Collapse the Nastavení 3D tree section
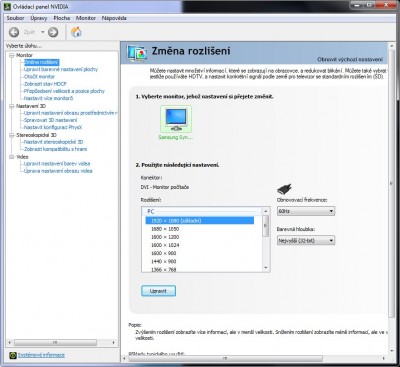Image resolution: width=400 pixels, height=367 pixels. tap(12, 106)
